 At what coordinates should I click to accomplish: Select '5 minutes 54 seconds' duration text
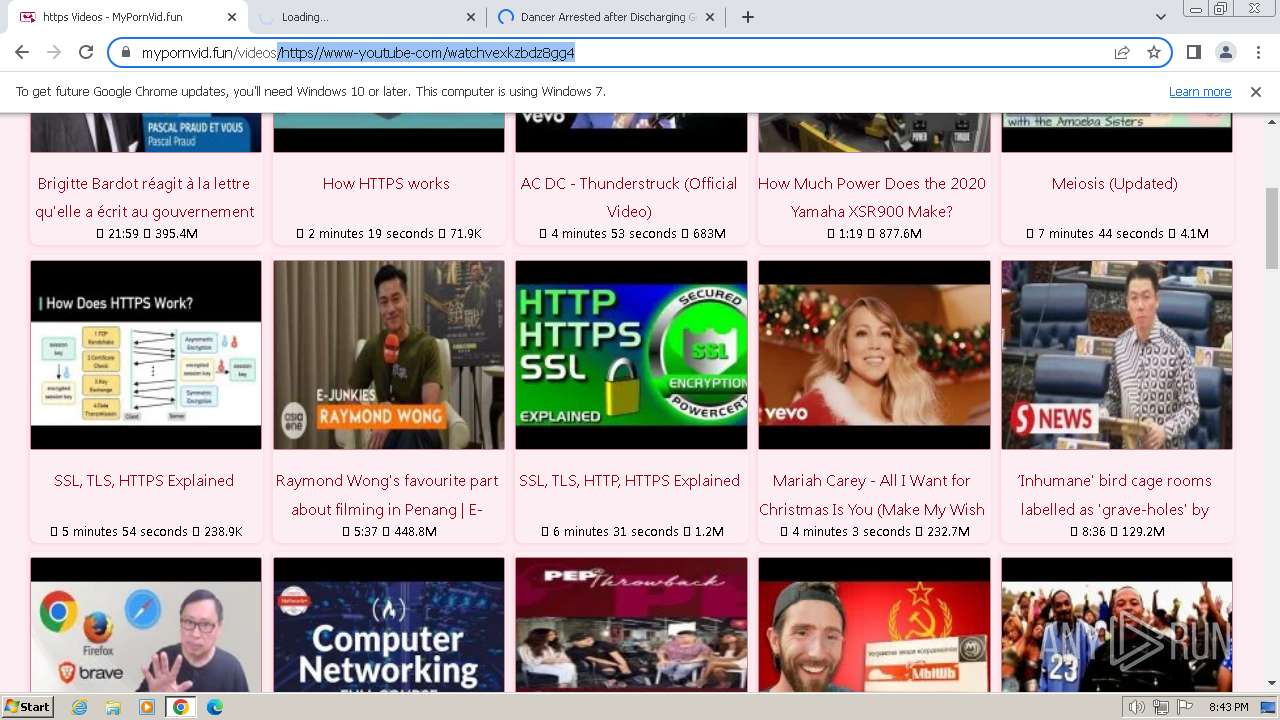click(x=125, y=532)
